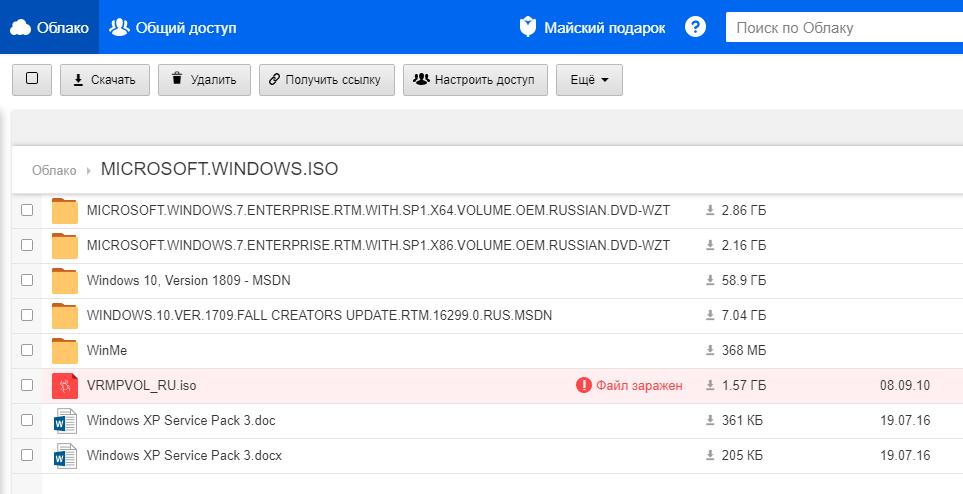Image resolution: width=963 pixels, height=494 pixels.
Task: Click download arrow beside 7.04 ГБ
Action: coord(710,316)
